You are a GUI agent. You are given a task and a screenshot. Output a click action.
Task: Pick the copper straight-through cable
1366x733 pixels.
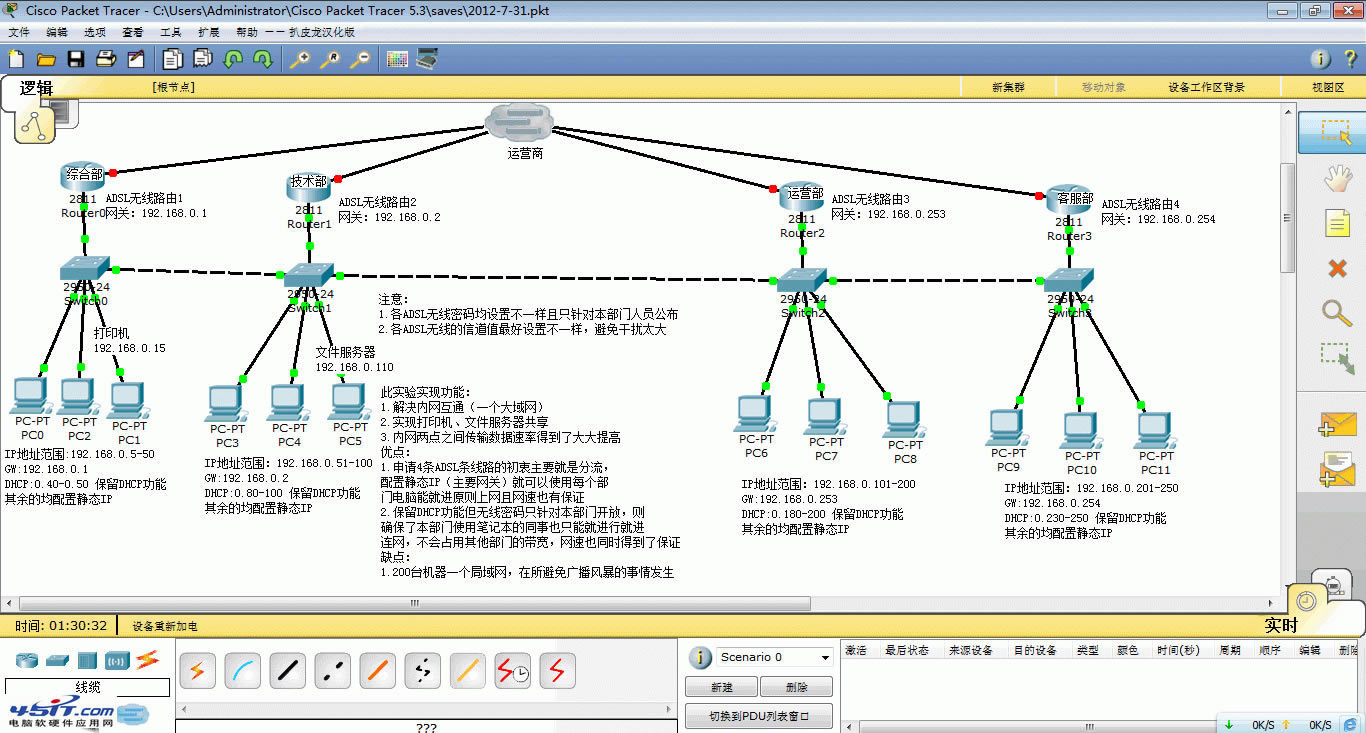pos(287,671)
